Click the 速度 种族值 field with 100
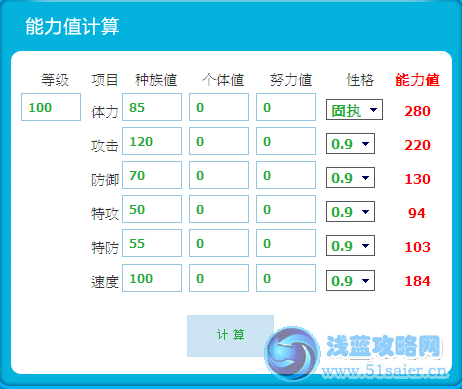Screen dimensions: 462x389 152,278
